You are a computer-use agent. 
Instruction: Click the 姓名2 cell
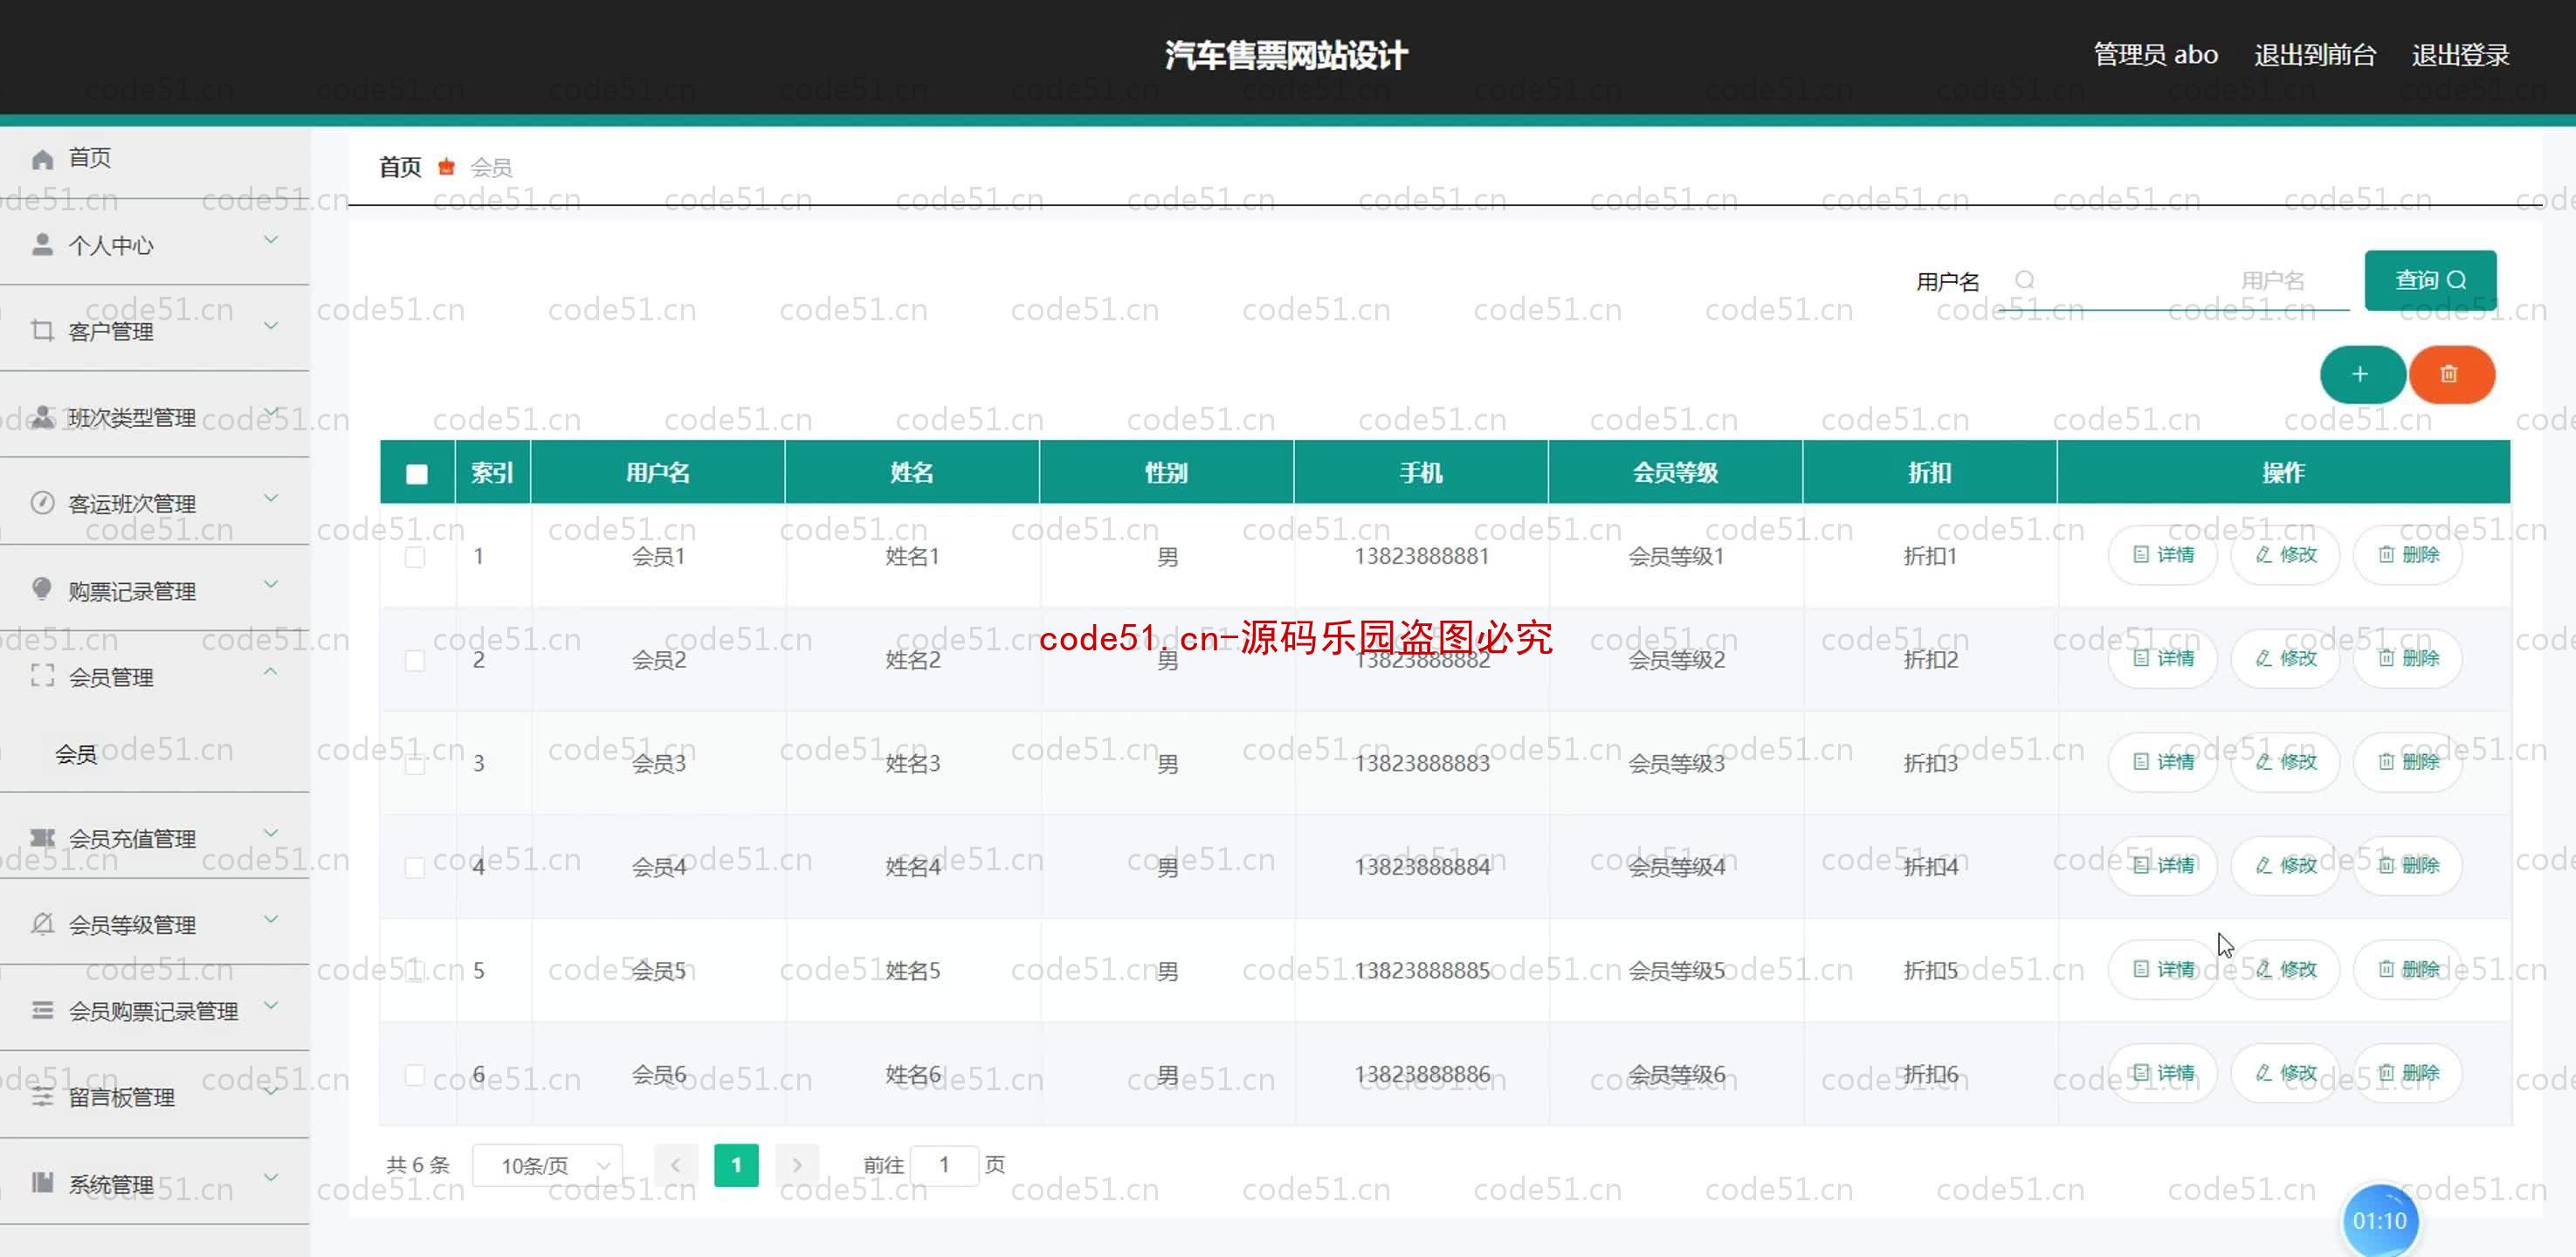912,660
